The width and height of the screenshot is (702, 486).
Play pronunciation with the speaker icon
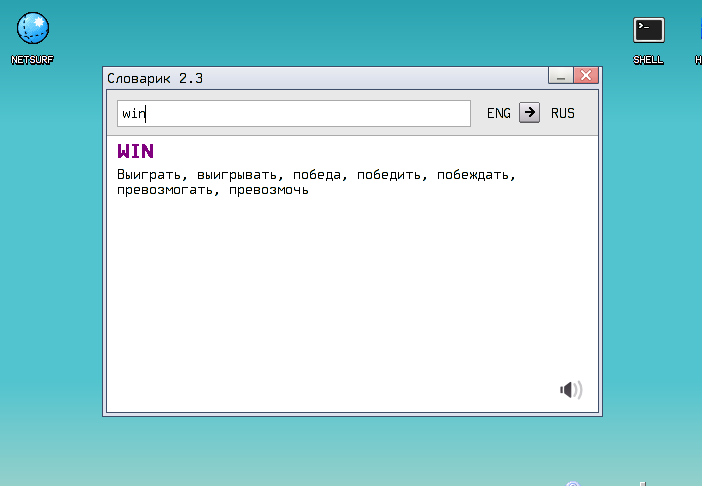[571, 390]
